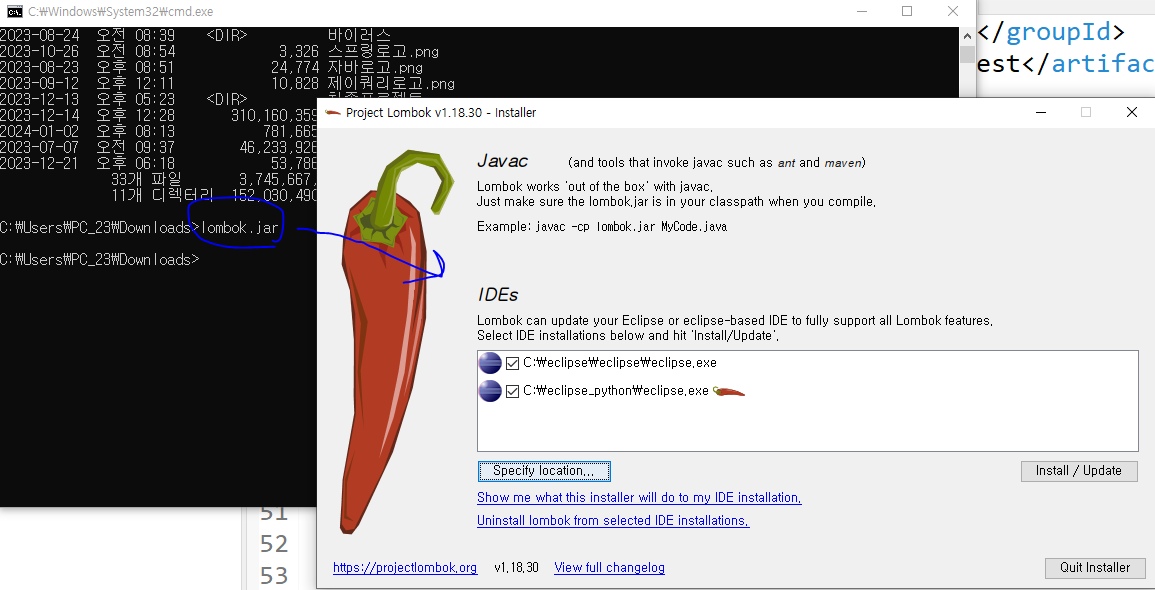The height and width of the screenshot is (590, 1155).
Task: Click the 'Javac' heading in the installer
Action: (502, 161)
